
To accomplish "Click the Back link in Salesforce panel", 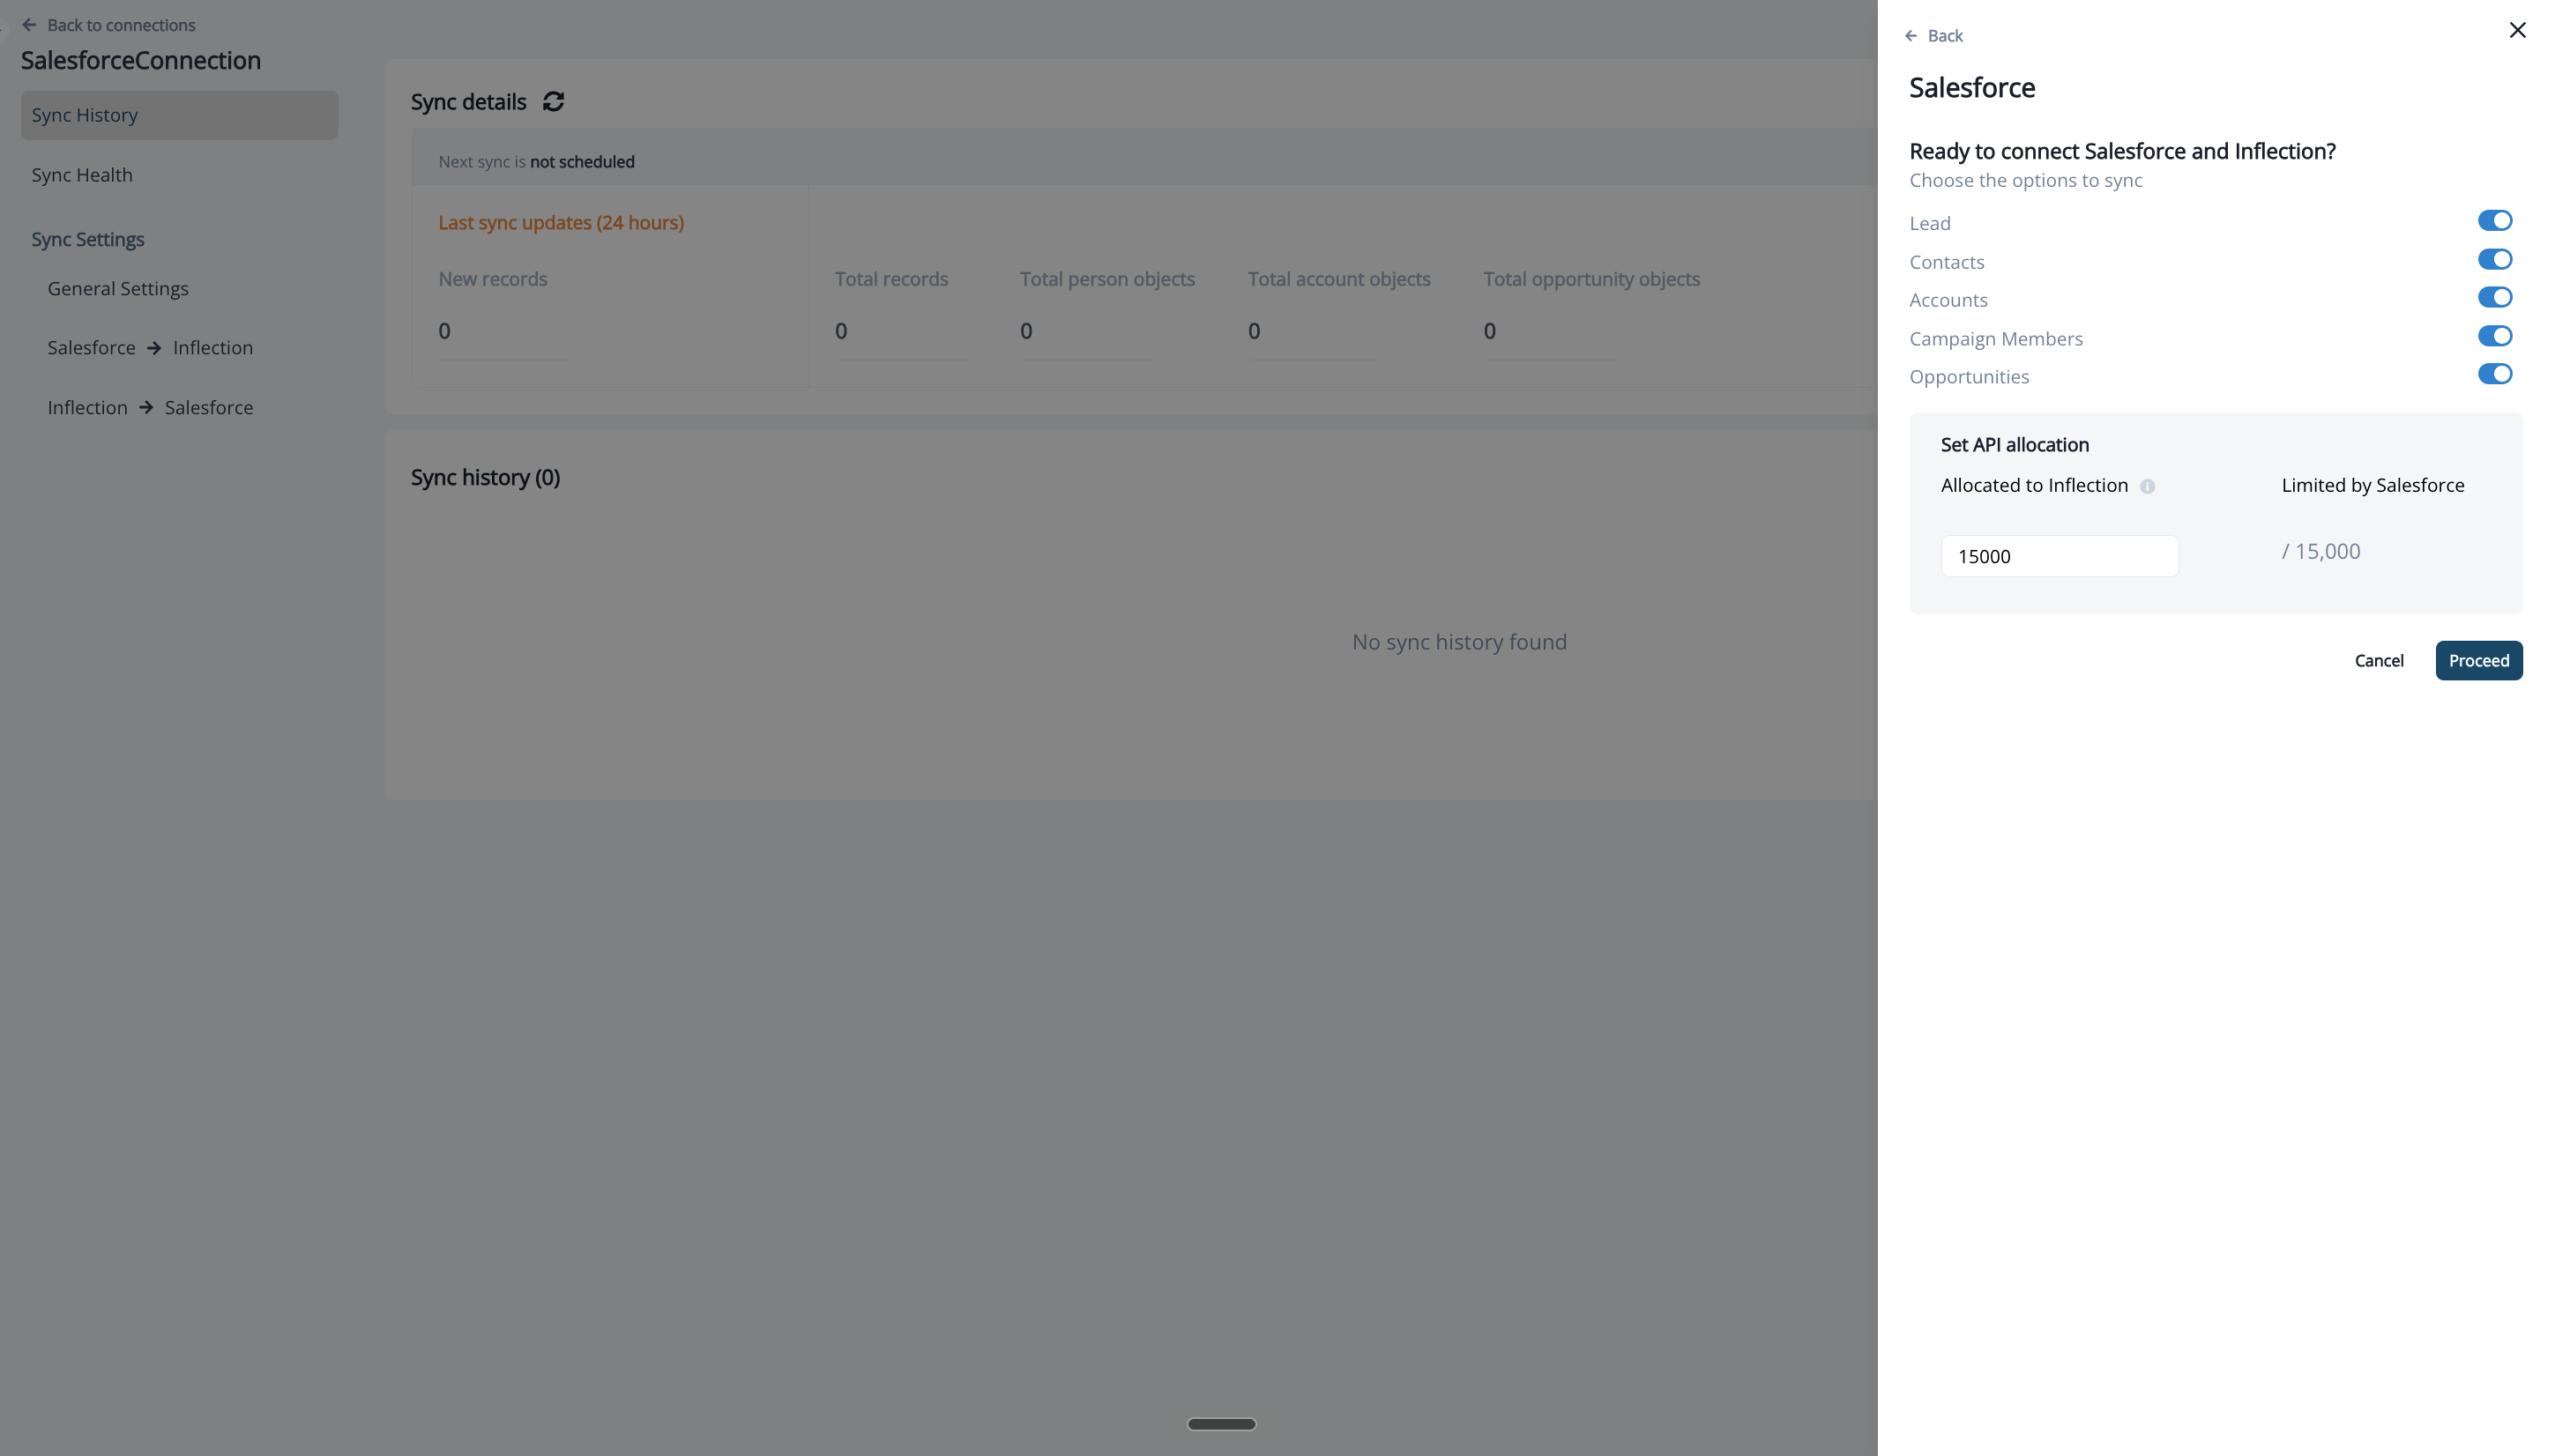I will pos(1944,36).
